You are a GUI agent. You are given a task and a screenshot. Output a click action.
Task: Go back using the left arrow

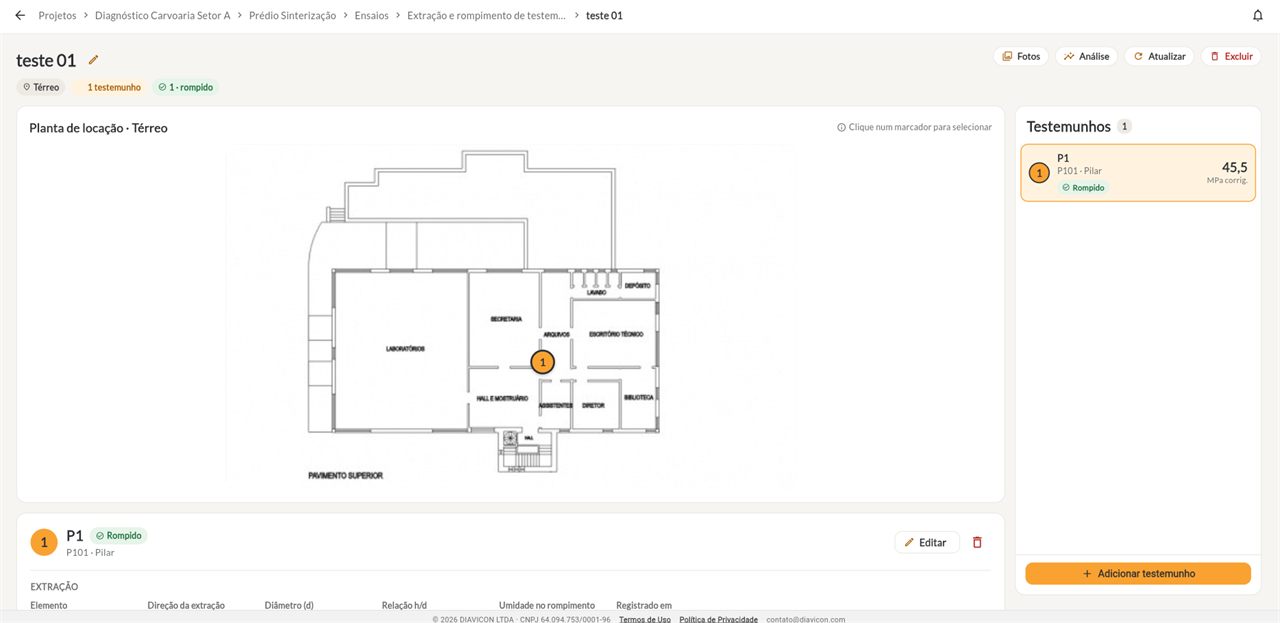20,15
